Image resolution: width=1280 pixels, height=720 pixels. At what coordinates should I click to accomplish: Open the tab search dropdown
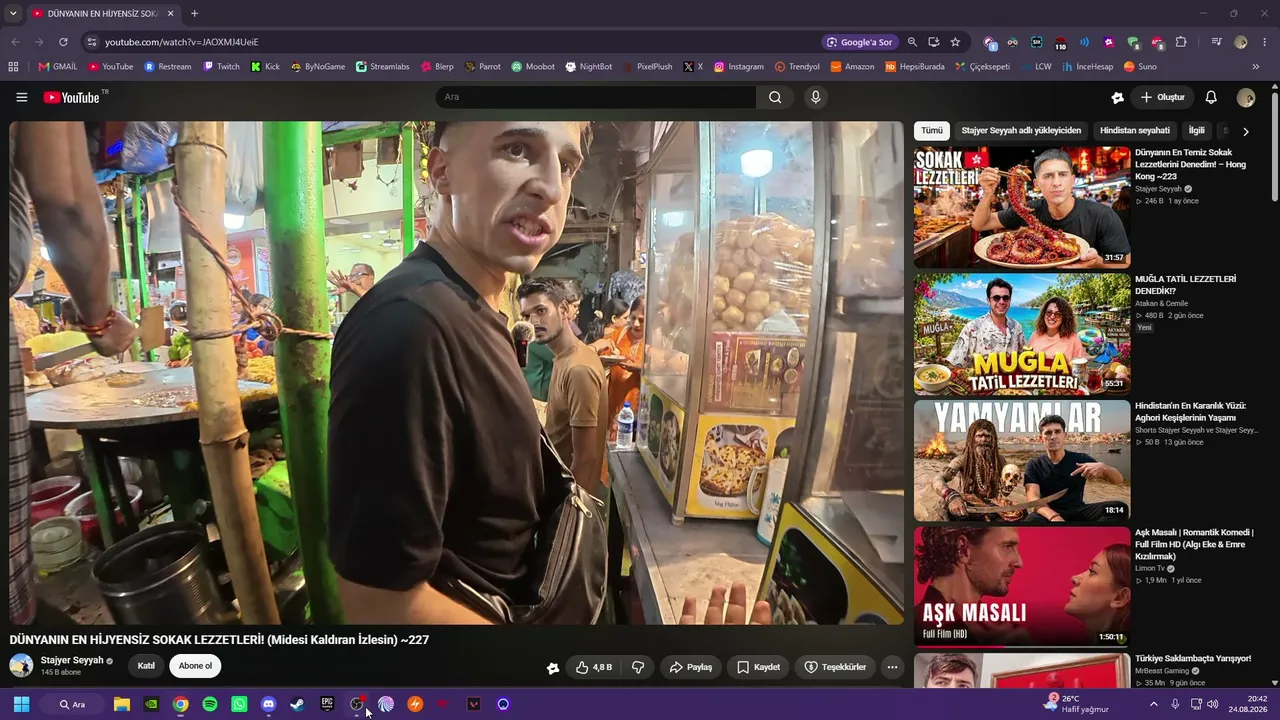click(x=13, y=14)
